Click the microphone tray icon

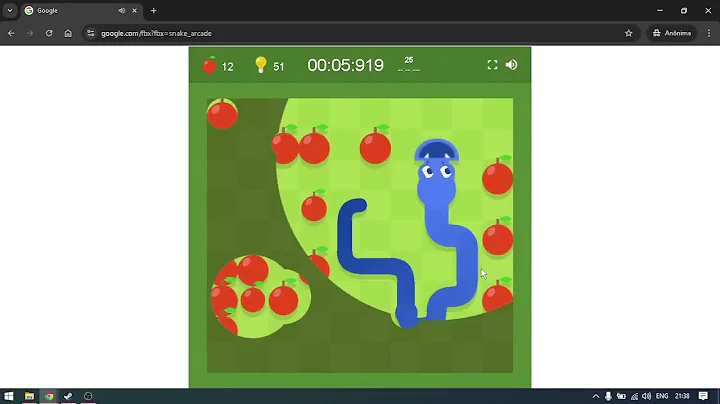pyautogui.click(x=608, y=396)
